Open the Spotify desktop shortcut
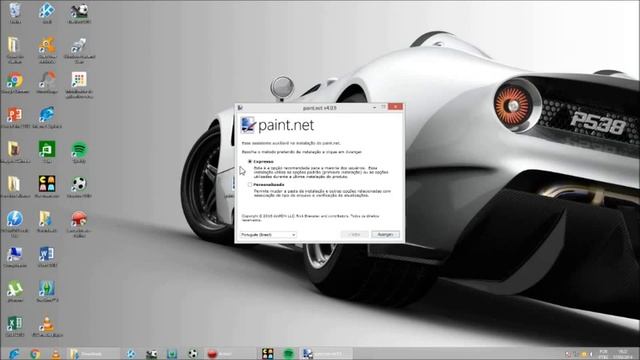 click(79, 152)
